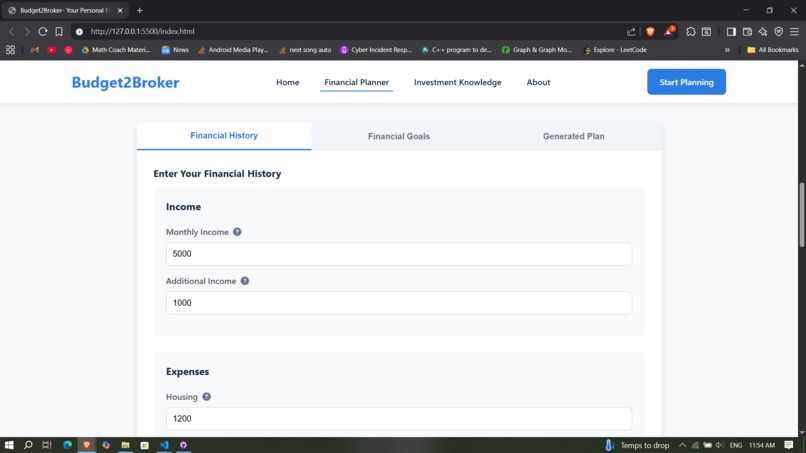Open File Explorer from the taskbar
The width and height of the screenshot is (806, 453).
click(x=125, y=445)
